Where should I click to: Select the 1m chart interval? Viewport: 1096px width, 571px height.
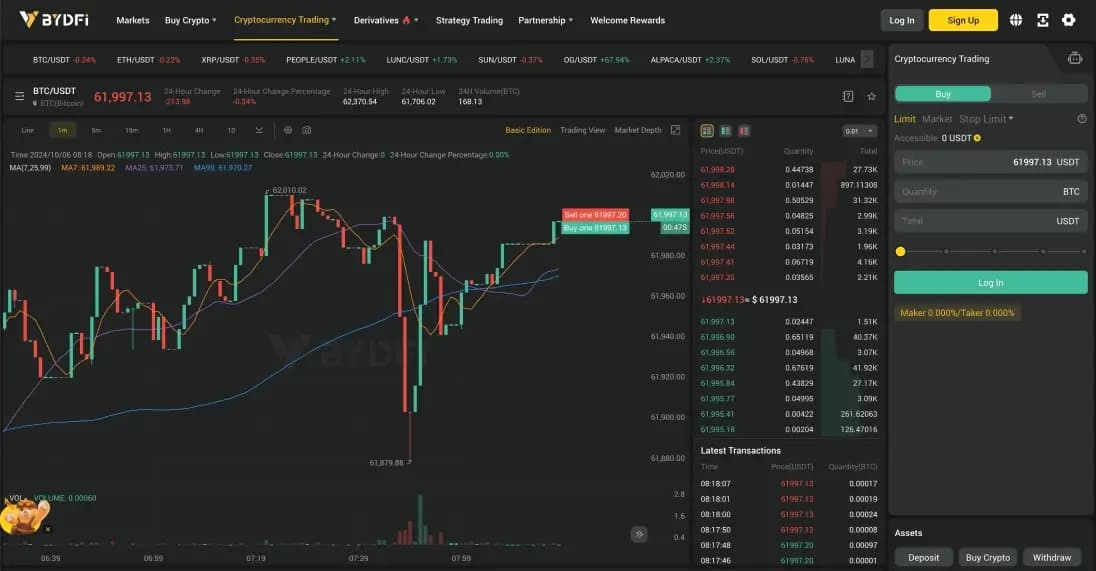[62, 130]
